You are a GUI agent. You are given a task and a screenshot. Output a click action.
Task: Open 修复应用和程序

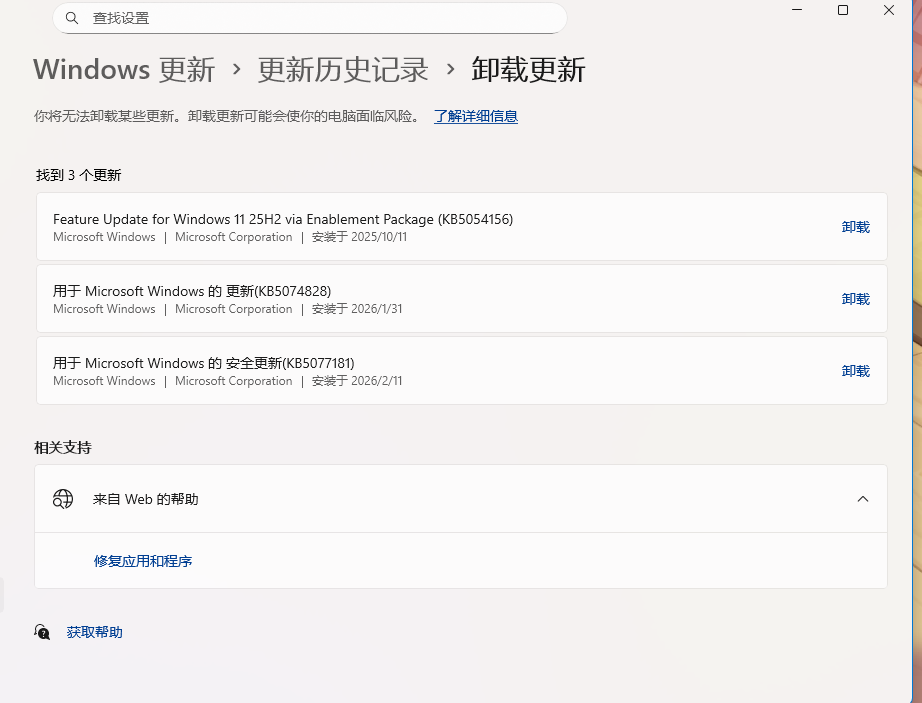[142, 561]
